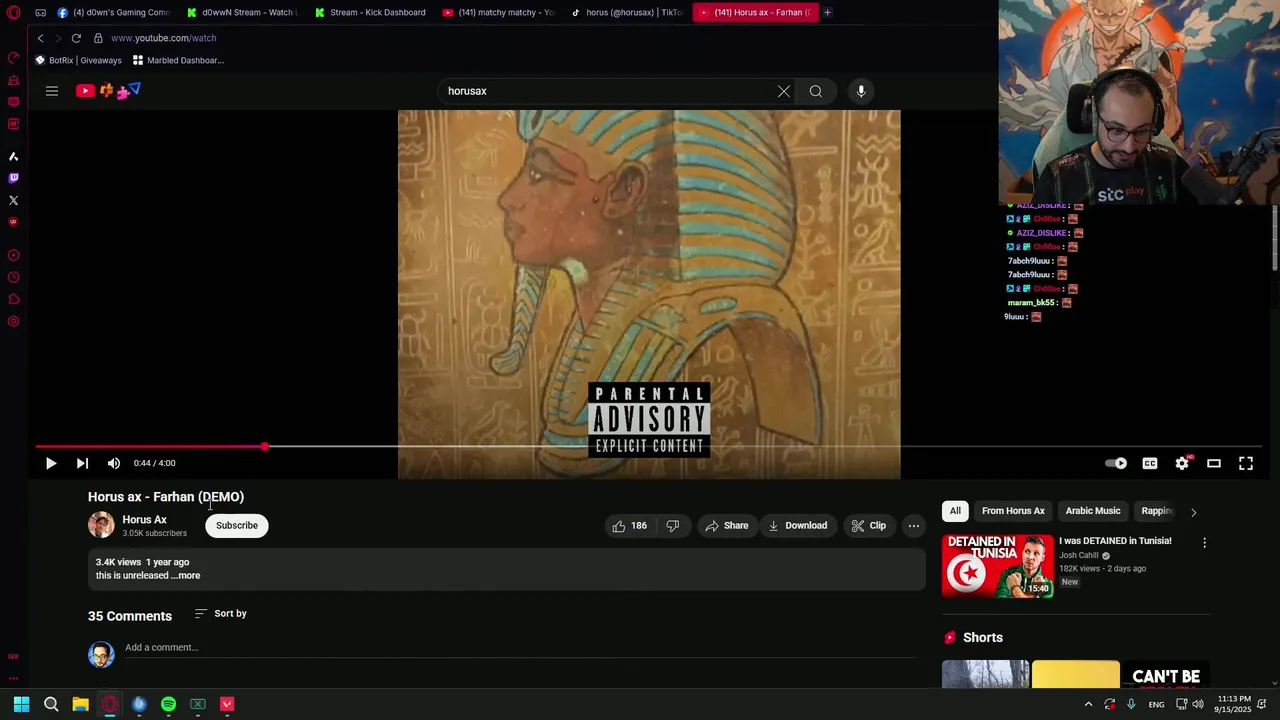Toggle the autoplay switch

[x=1116, y=463]
